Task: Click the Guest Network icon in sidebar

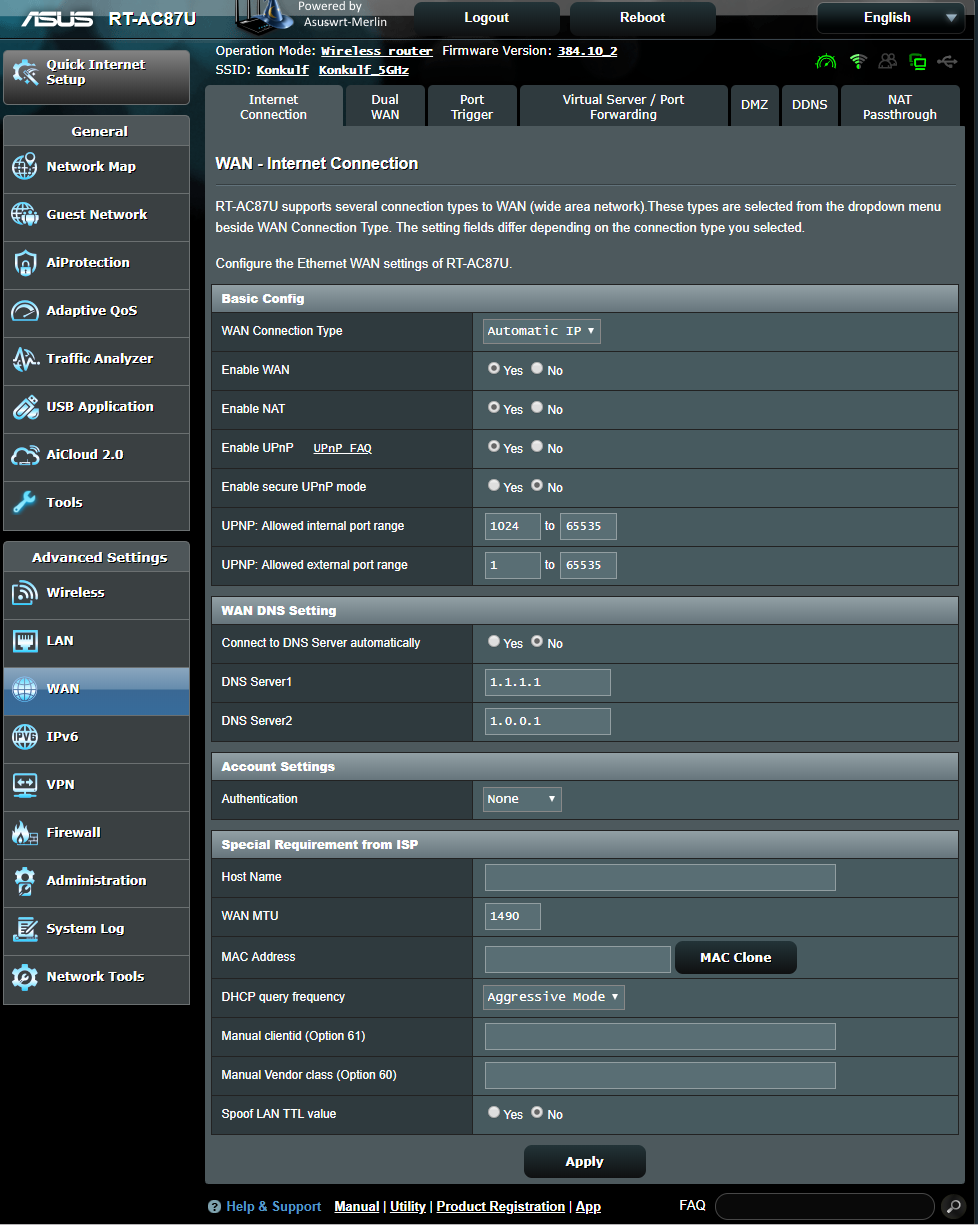Action: [x=25, y=215]
